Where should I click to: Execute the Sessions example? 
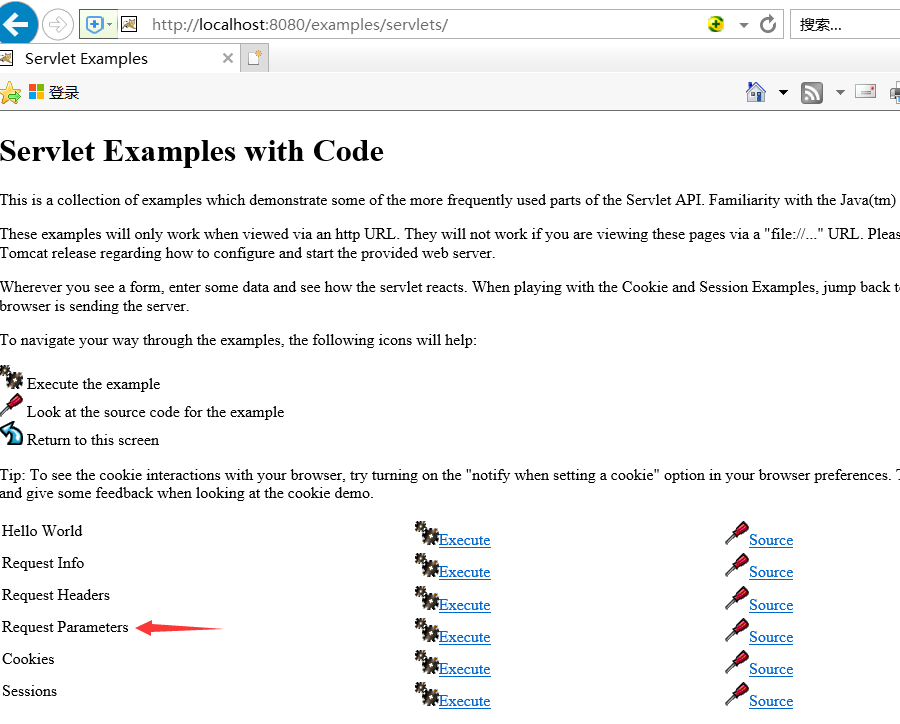pyautogui.click(x=464, y=701)
